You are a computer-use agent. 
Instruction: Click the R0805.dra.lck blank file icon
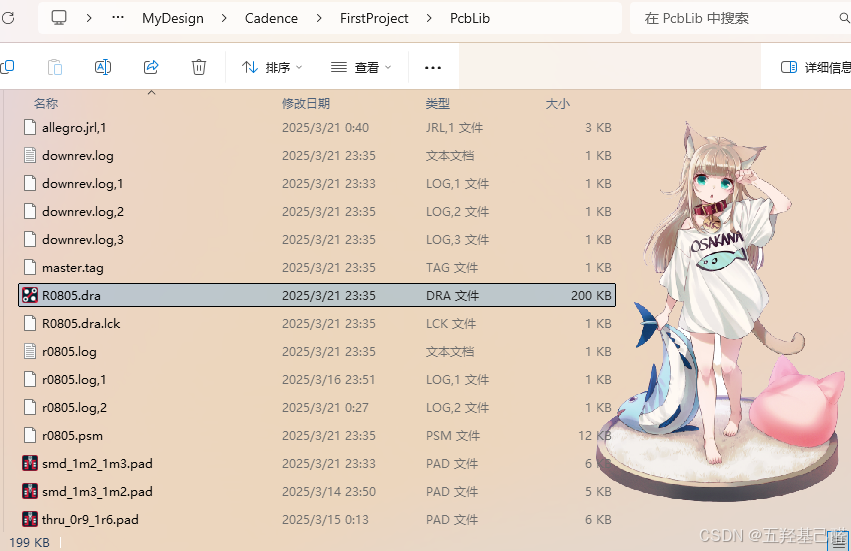pos(30,324)
